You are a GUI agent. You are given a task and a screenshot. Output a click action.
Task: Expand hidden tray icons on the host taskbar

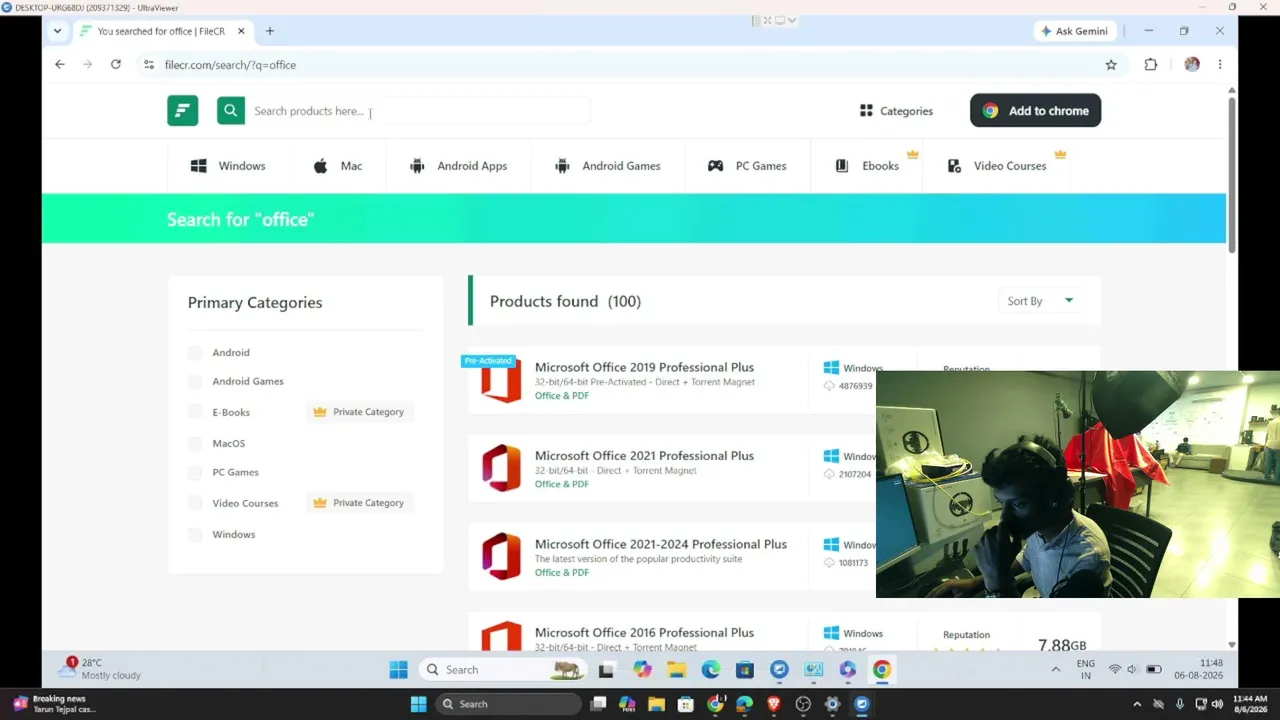click(x=1137, y=704)
